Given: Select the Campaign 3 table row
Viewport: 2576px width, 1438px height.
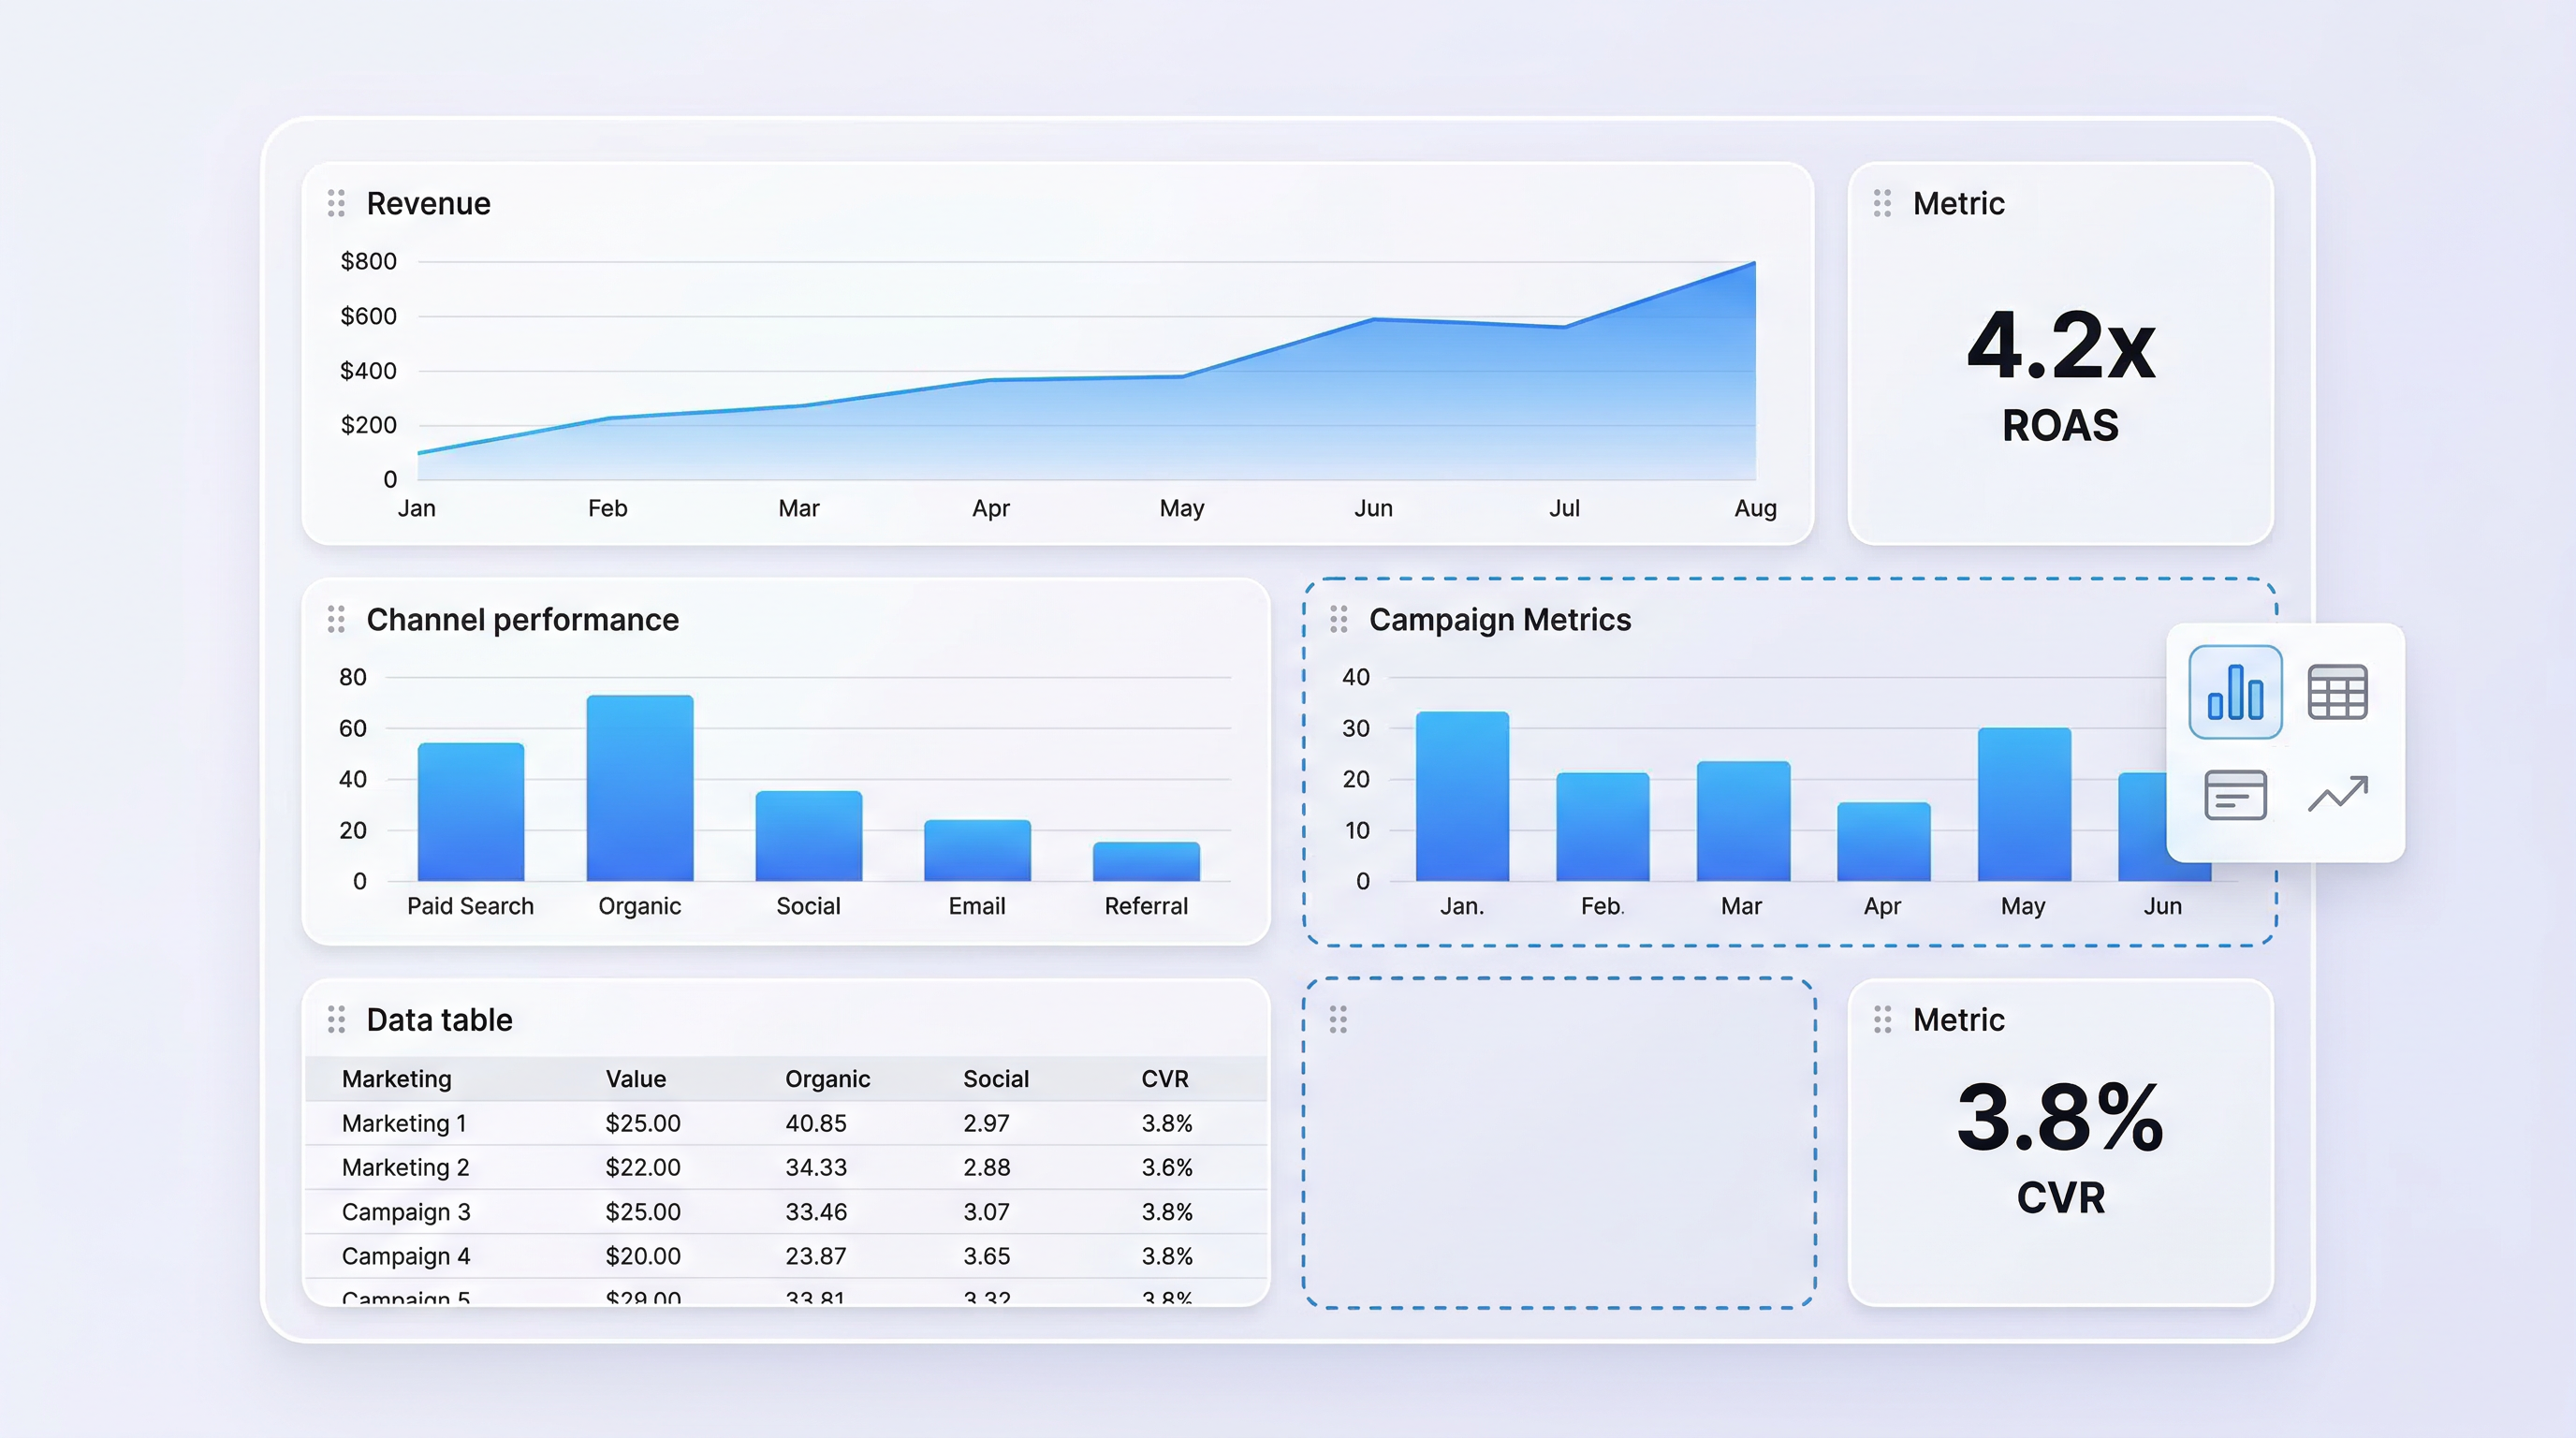Looking at the screenshot, I should tap(405, 1212).
